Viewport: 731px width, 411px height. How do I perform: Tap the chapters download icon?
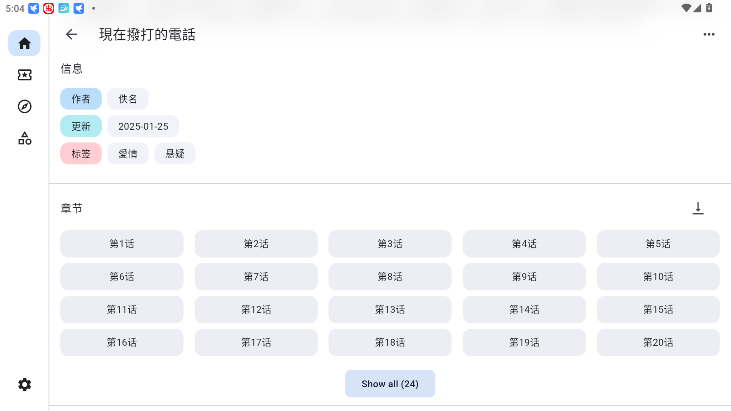click(x=698, y=208)
